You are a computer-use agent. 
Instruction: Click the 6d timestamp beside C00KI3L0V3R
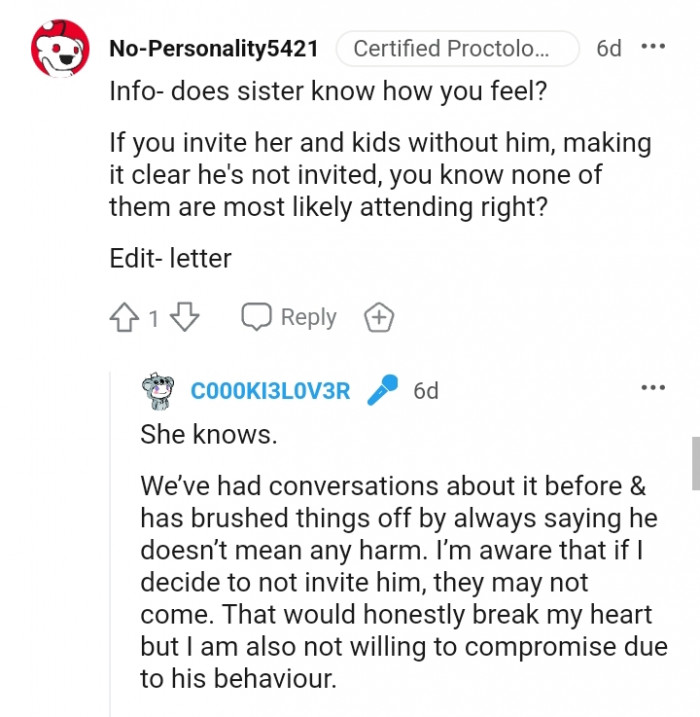(x=426, y=391)
